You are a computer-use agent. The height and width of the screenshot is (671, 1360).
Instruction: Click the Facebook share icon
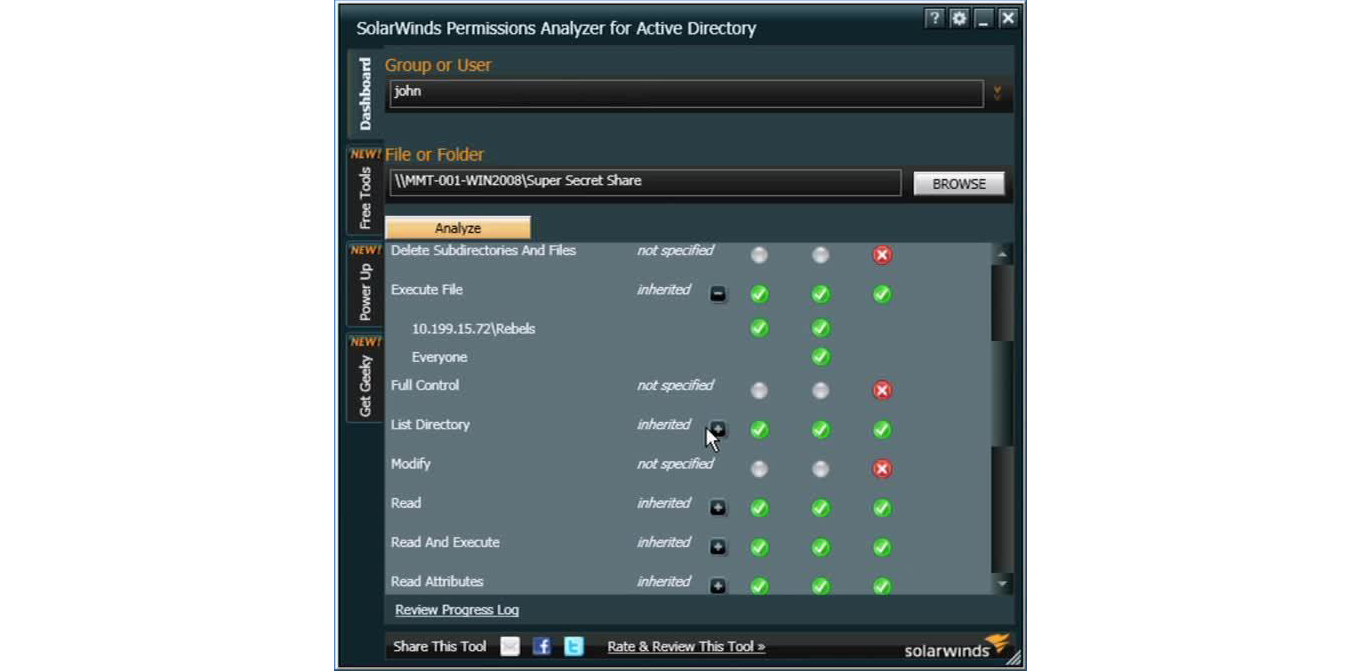point(541,647)
